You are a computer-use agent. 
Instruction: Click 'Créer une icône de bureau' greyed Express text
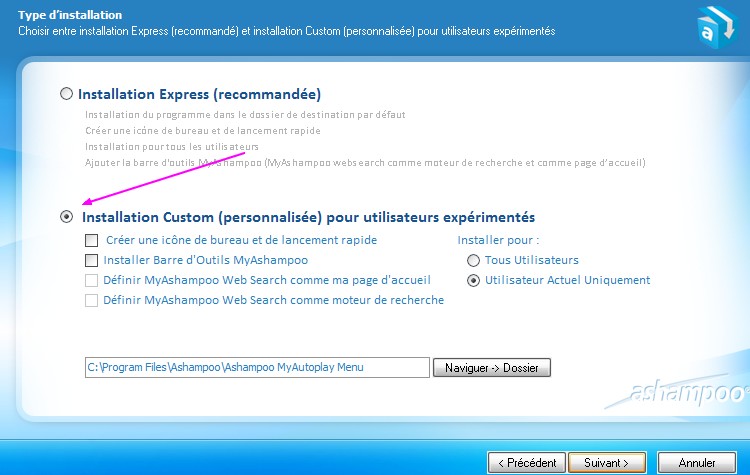pos(203,131)
